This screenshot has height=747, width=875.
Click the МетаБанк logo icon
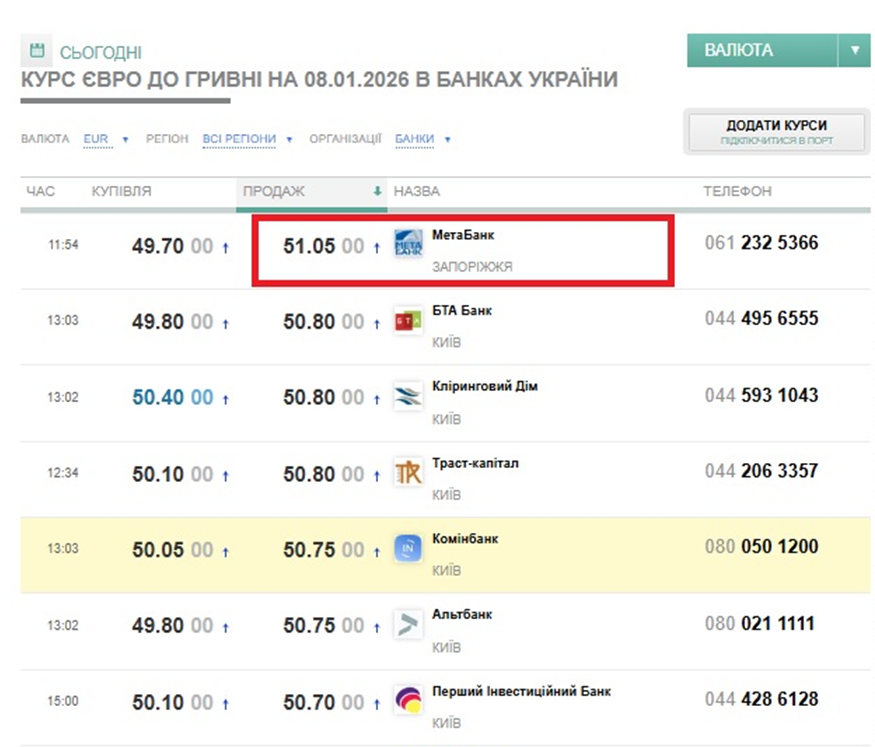pyautogui.click(x=409, y=245)
